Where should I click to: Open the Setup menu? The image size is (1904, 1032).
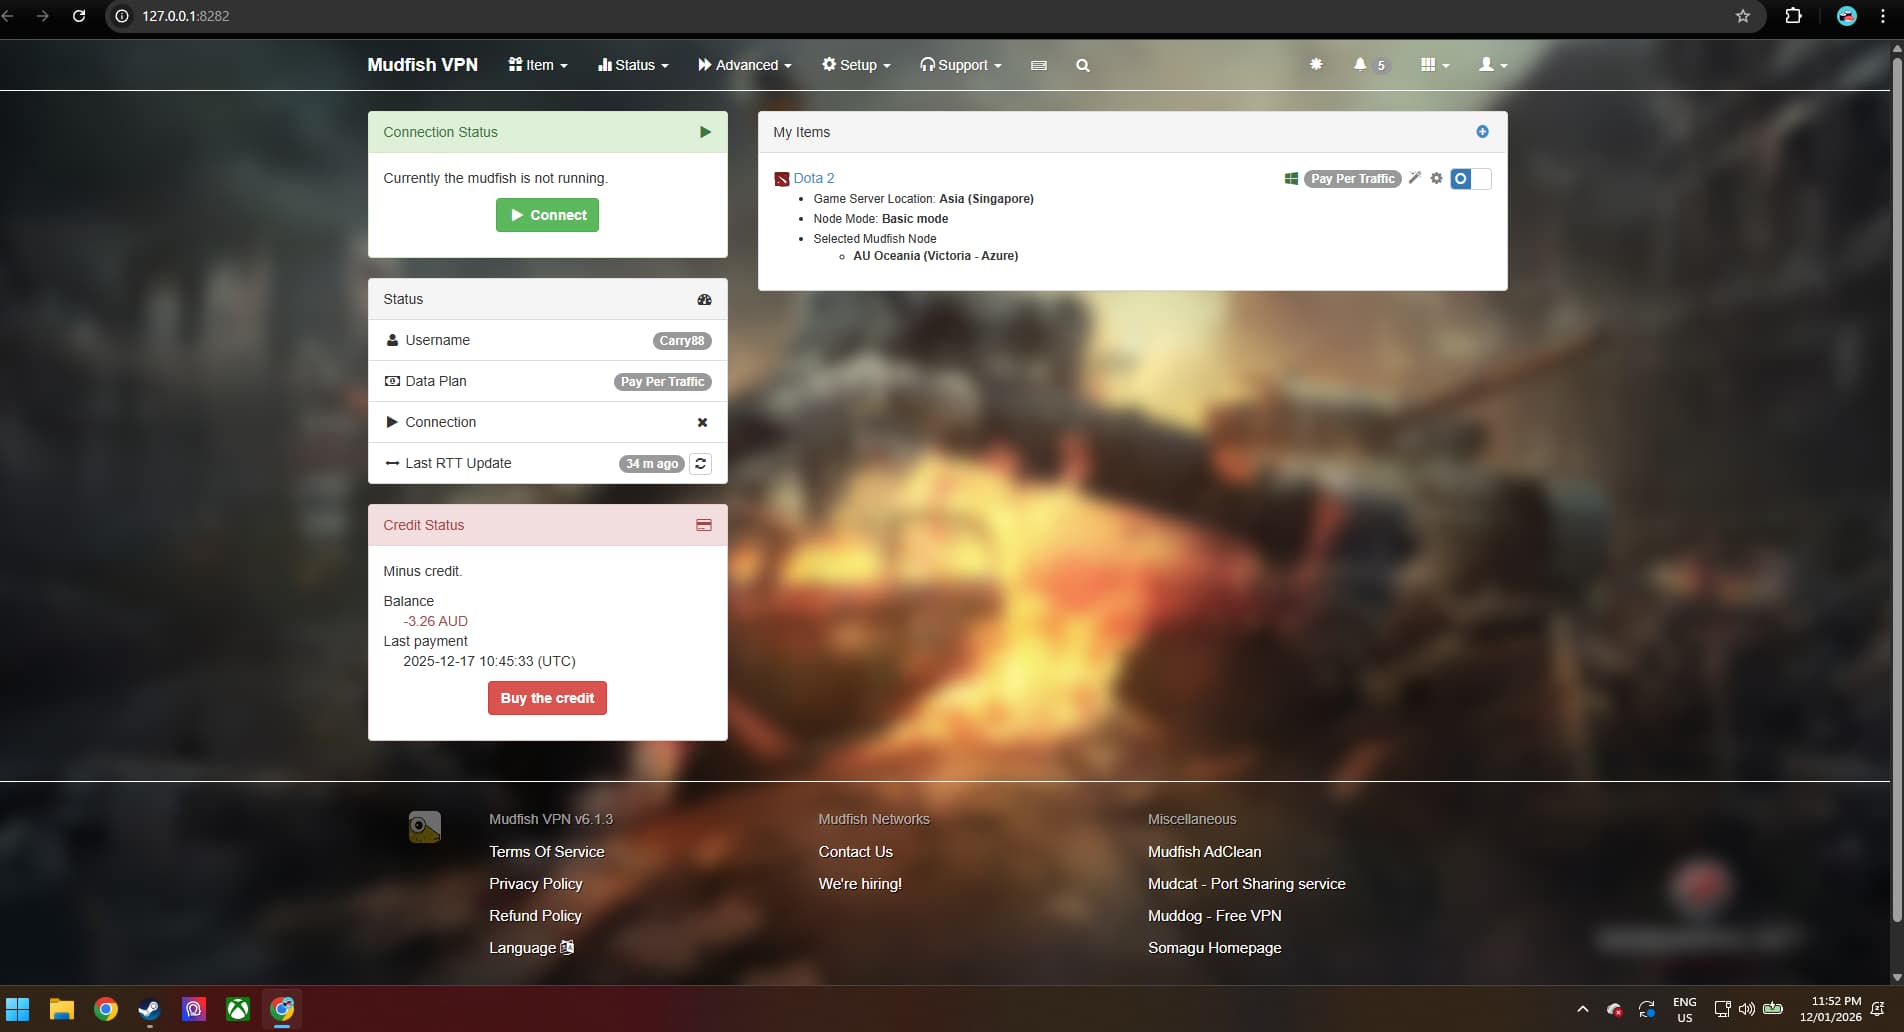(x=856, y=65)
